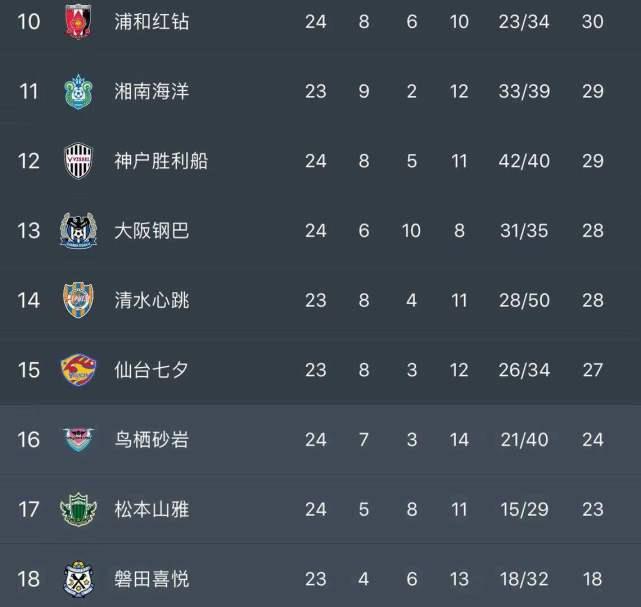Select the Jubilo Iwata crest icon
This screenshot has width=641, height=607.
(78, 579)
